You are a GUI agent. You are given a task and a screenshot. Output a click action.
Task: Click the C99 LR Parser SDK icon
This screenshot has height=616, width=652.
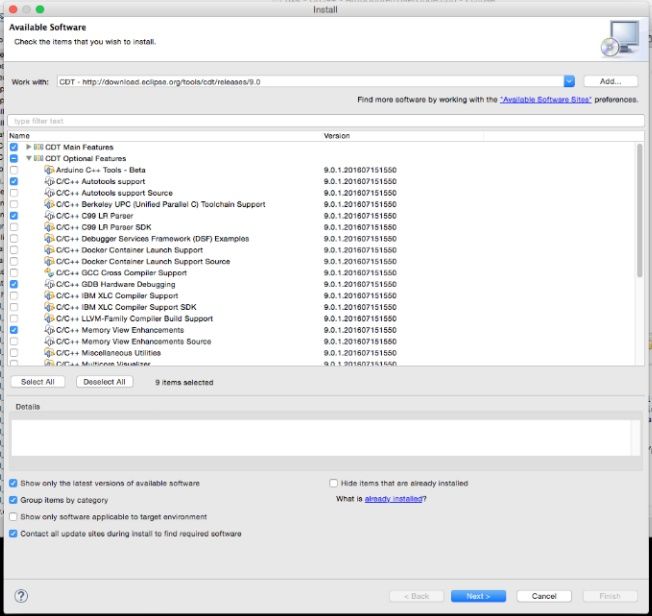tap(49, 227)
